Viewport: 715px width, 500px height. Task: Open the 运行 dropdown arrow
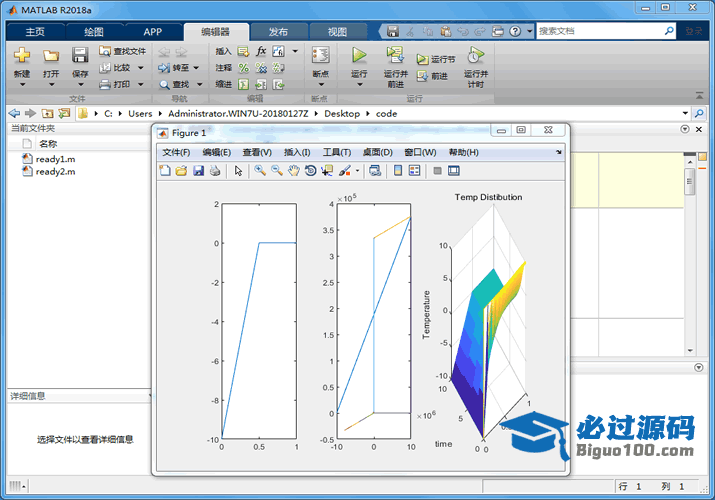point(359,85)
